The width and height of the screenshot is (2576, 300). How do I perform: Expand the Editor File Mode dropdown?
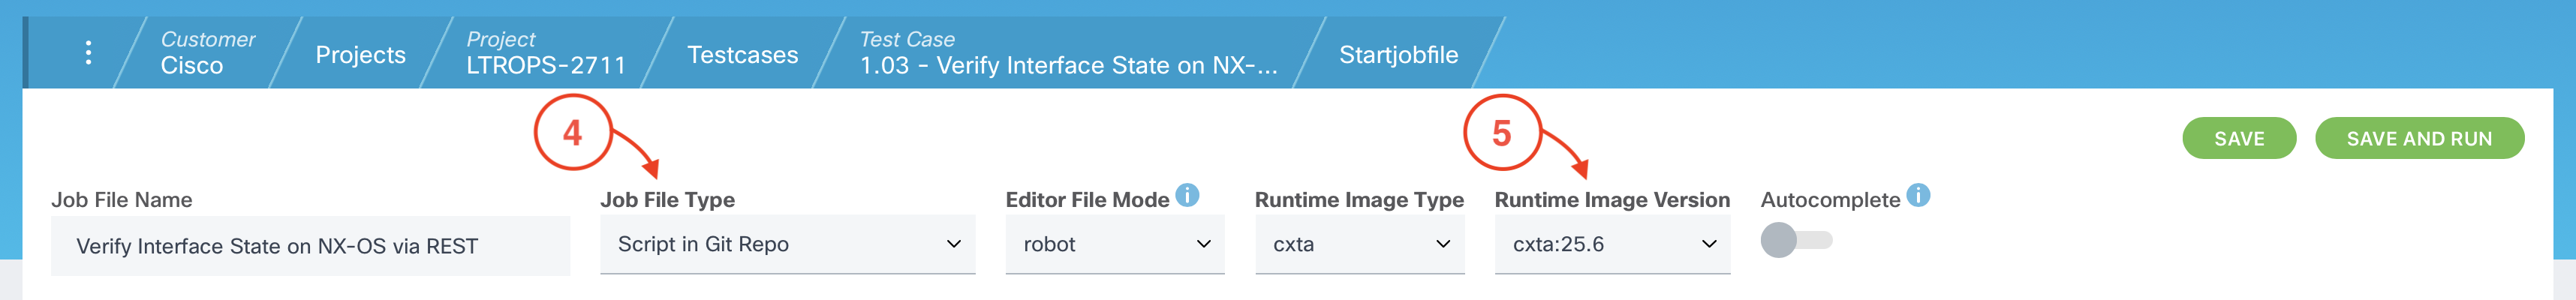pos(1114,244)
